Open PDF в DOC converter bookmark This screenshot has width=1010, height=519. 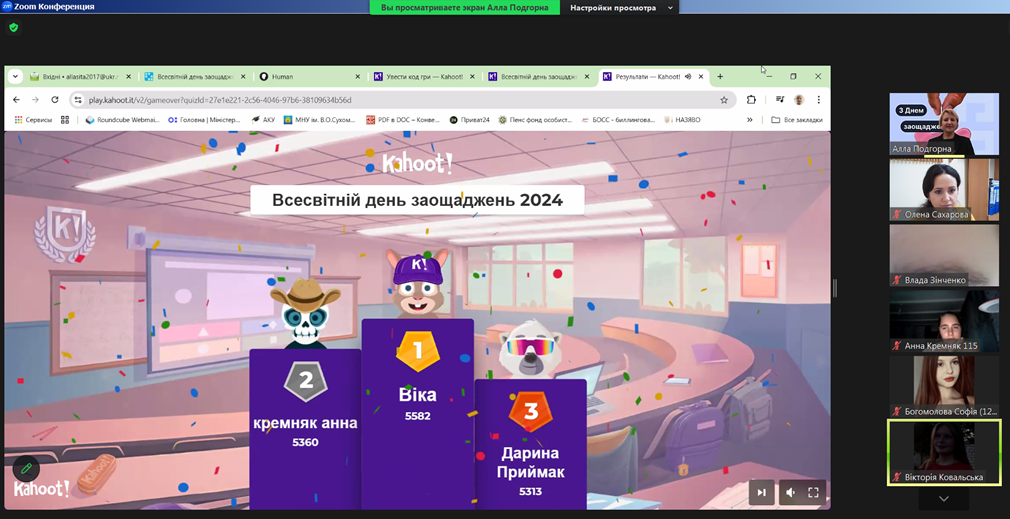point(403,120)
